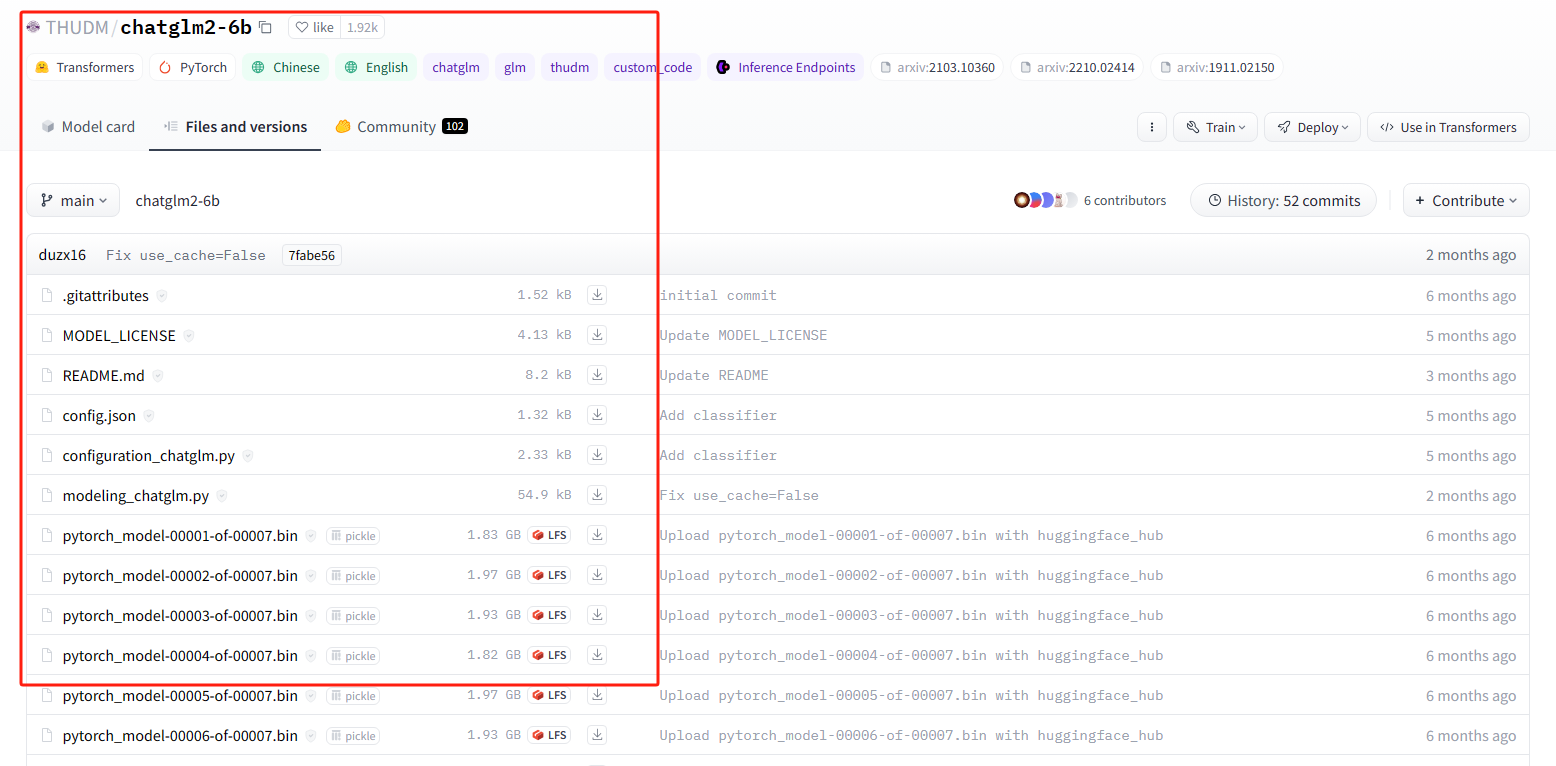Click pickle badge for pytorch_model-00002-of-00007.bin

tap(353, 576)
